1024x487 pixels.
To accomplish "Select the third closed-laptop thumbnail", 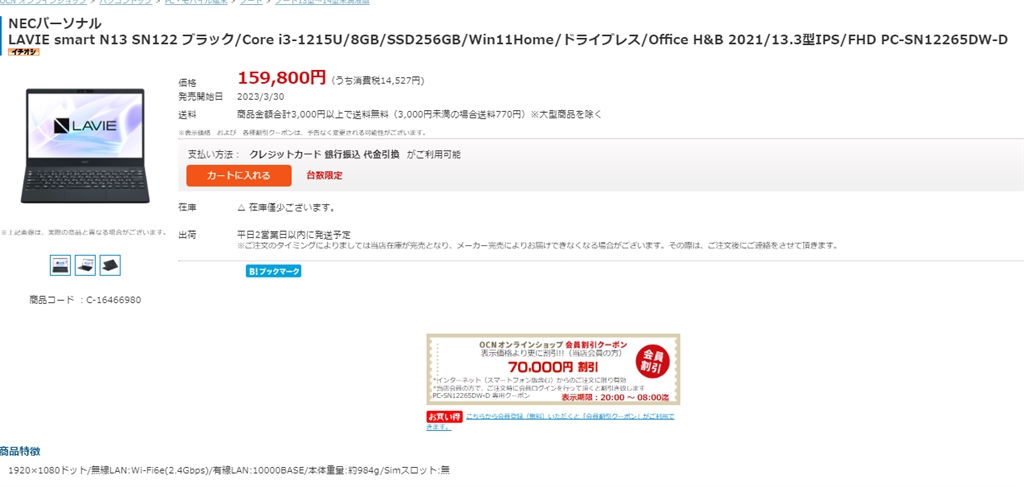I will pyautogui.click(x=110, y=265).
